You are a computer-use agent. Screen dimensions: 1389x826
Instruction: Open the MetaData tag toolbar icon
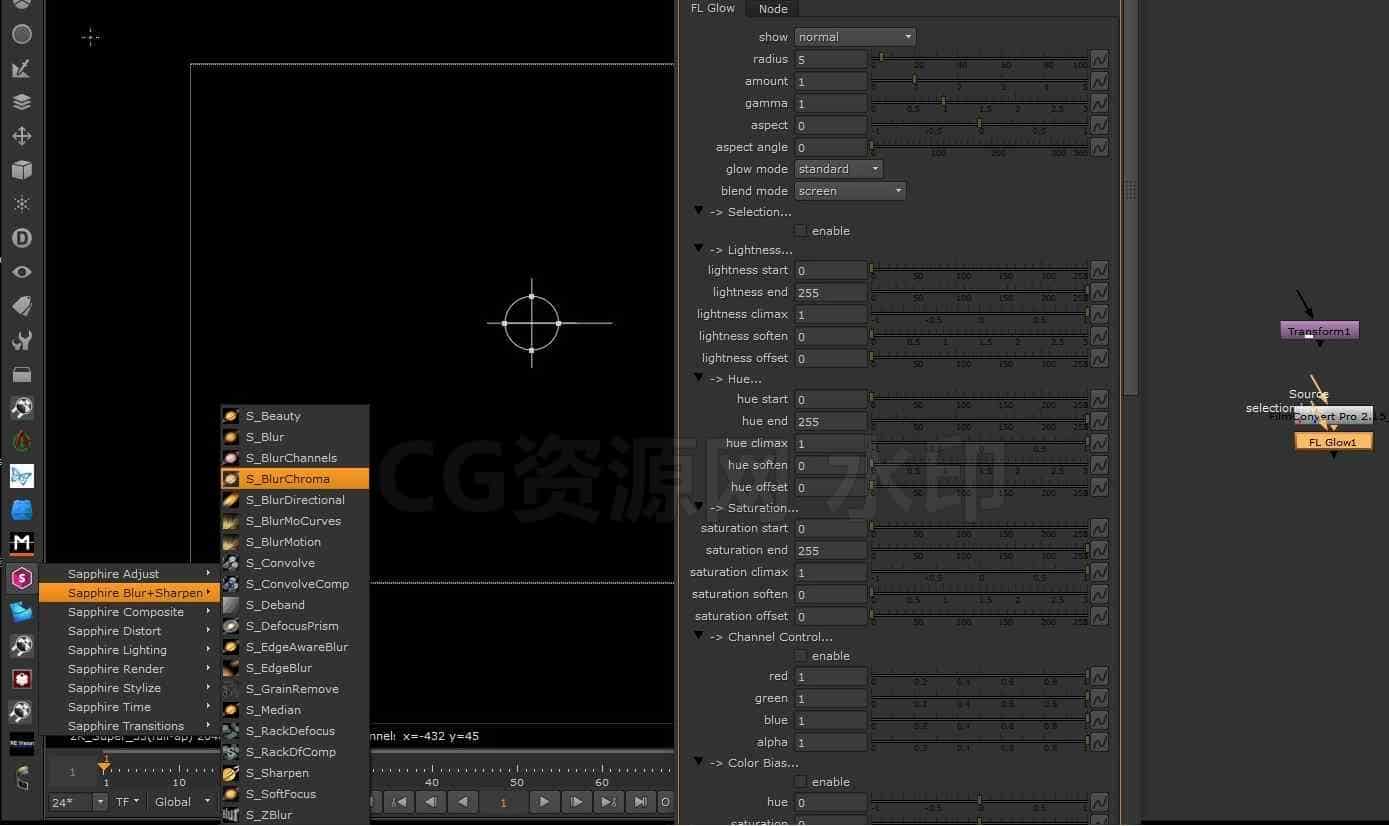22,306
